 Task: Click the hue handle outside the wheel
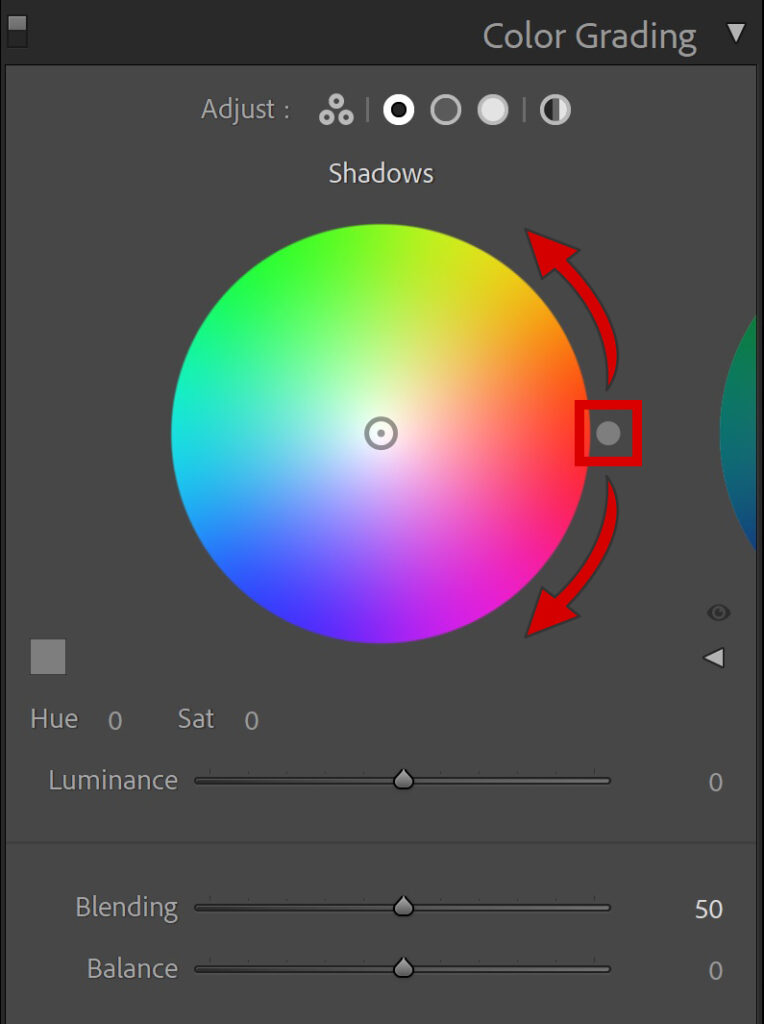pyautogui.click(x=608, y=433)
